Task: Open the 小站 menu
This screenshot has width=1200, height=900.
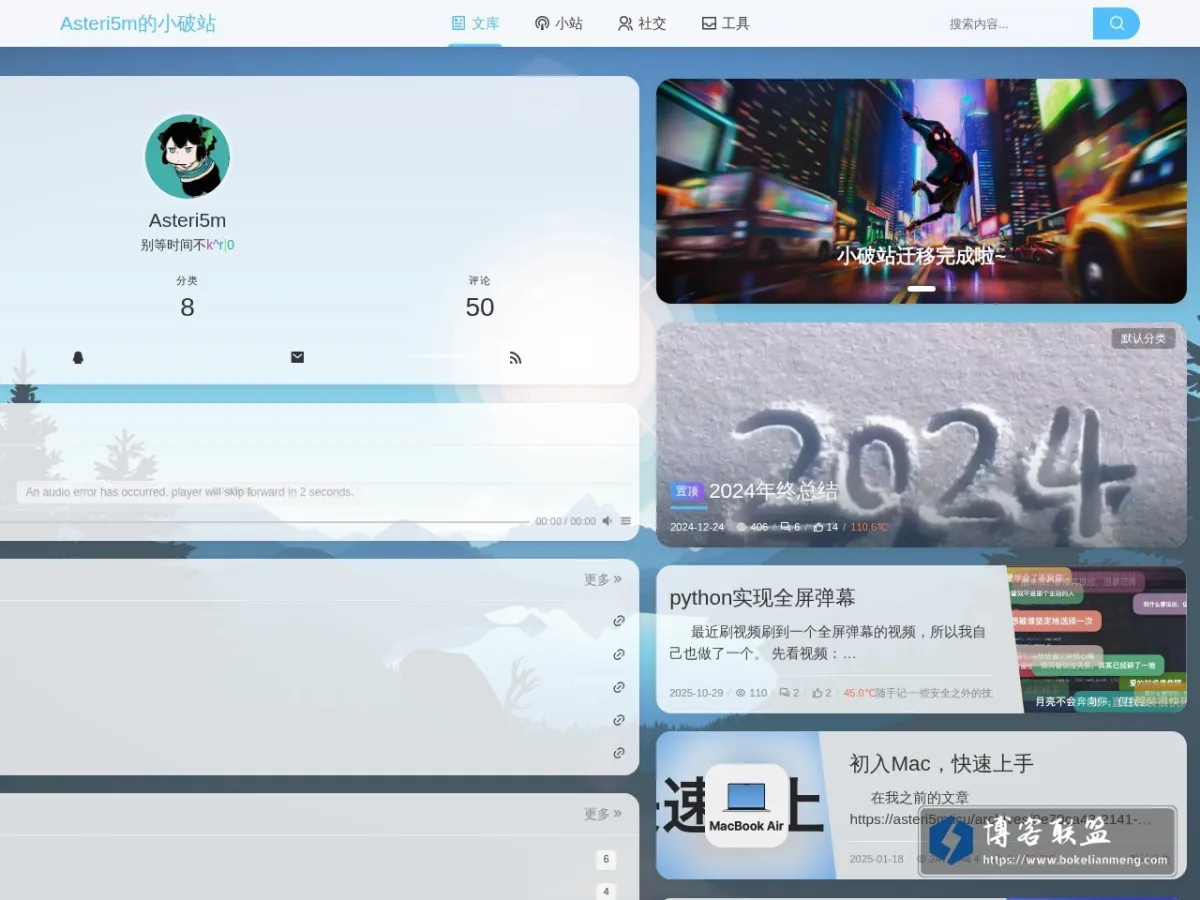Action: [558, 23]
